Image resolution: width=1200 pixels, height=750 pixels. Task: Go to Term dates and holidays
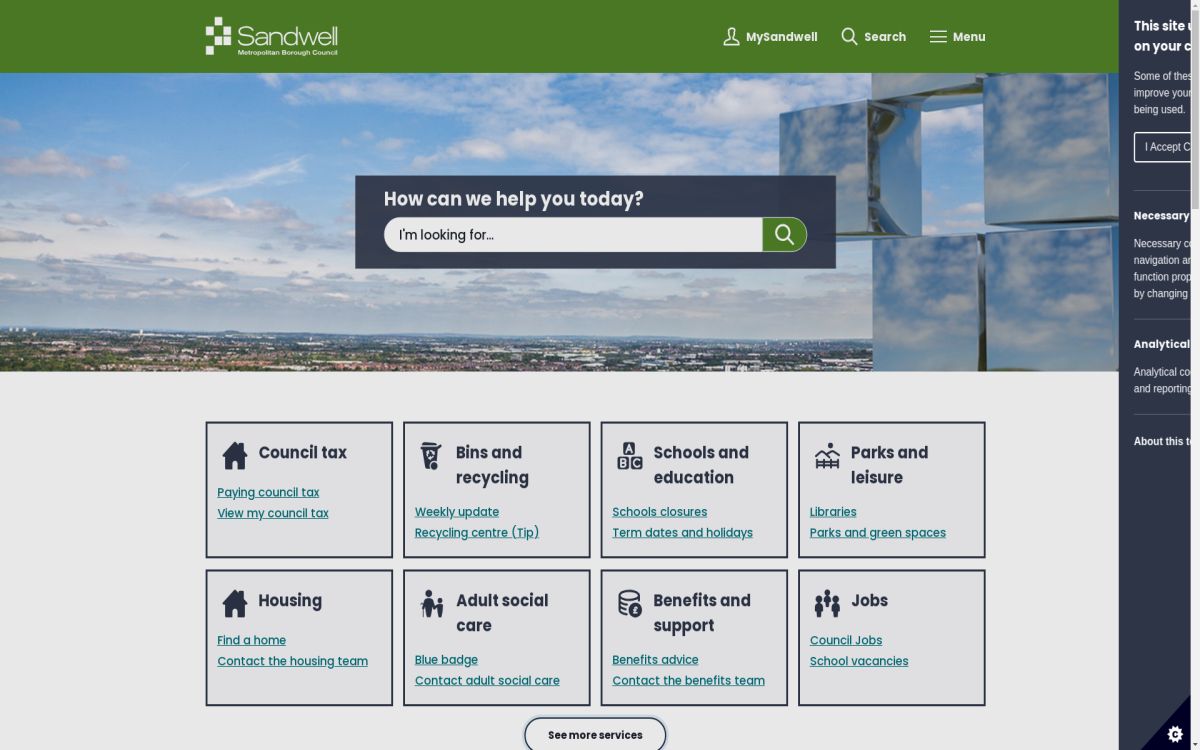point(682,533)
